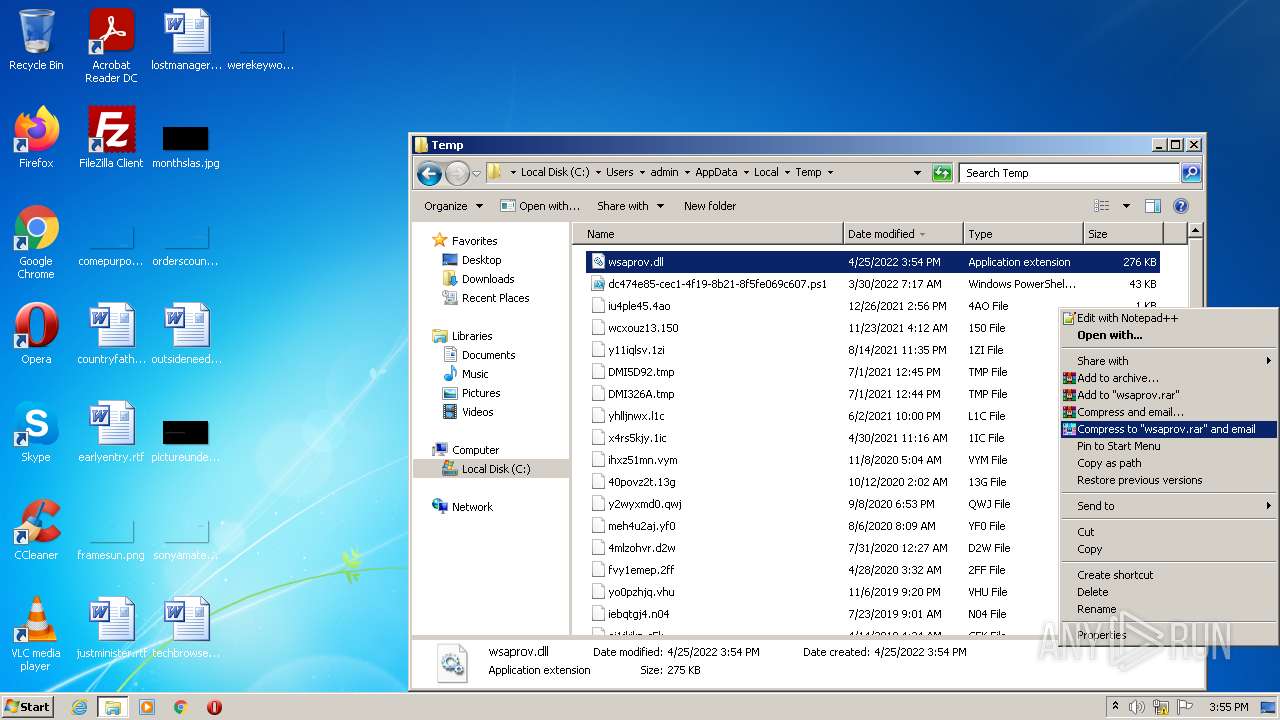The width and height of the screenshot is (1280, 720).
Task: Open Firefox desktop shortcut
Action: click(36, 137)
